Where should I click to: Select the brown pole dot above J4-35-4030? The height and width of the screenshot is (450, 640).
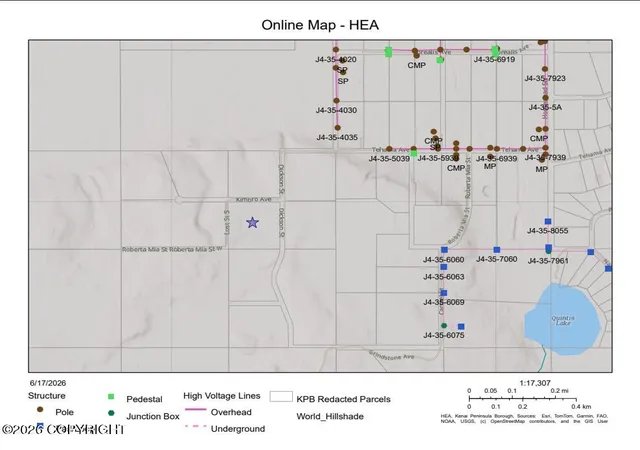336,100
